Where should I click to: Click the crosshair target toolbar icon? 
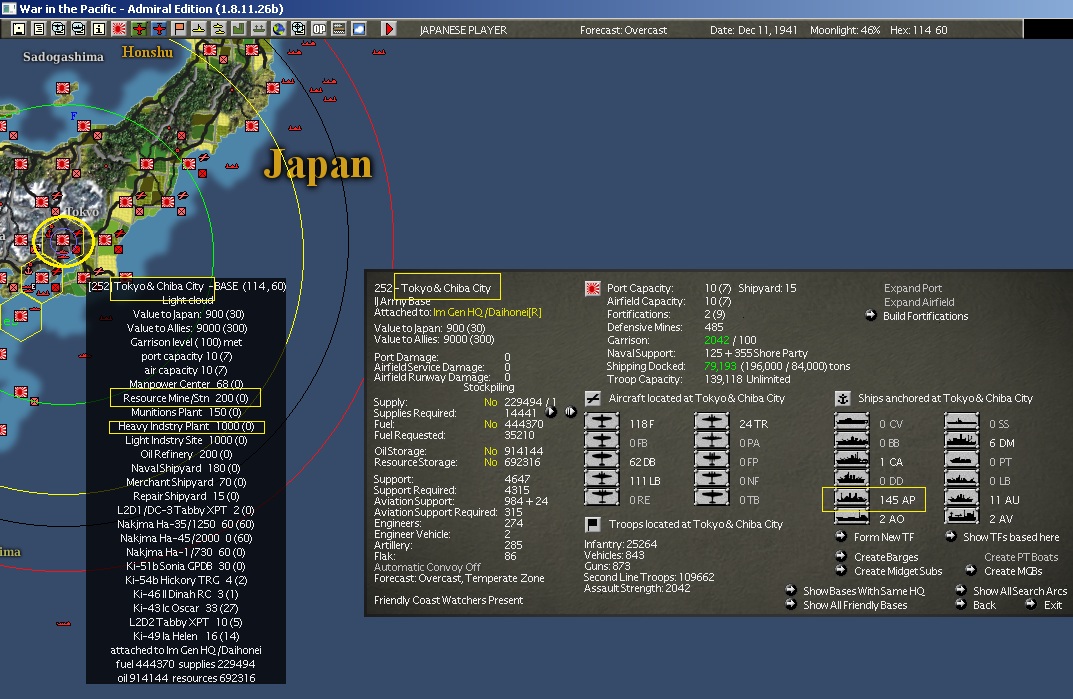299,29
